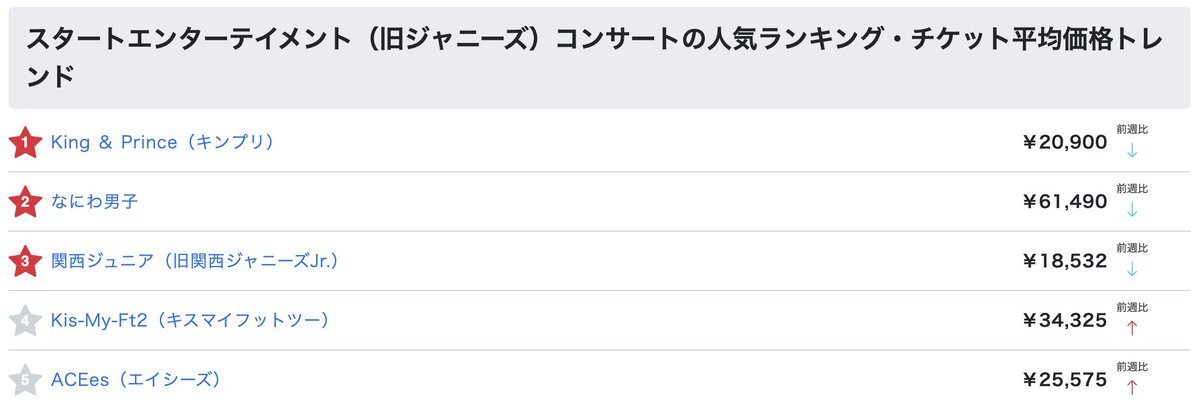Viewport: 1200px width, 404px height.
Task: Click ACEes' red up-trend arrow
Action: point(1132,388)
